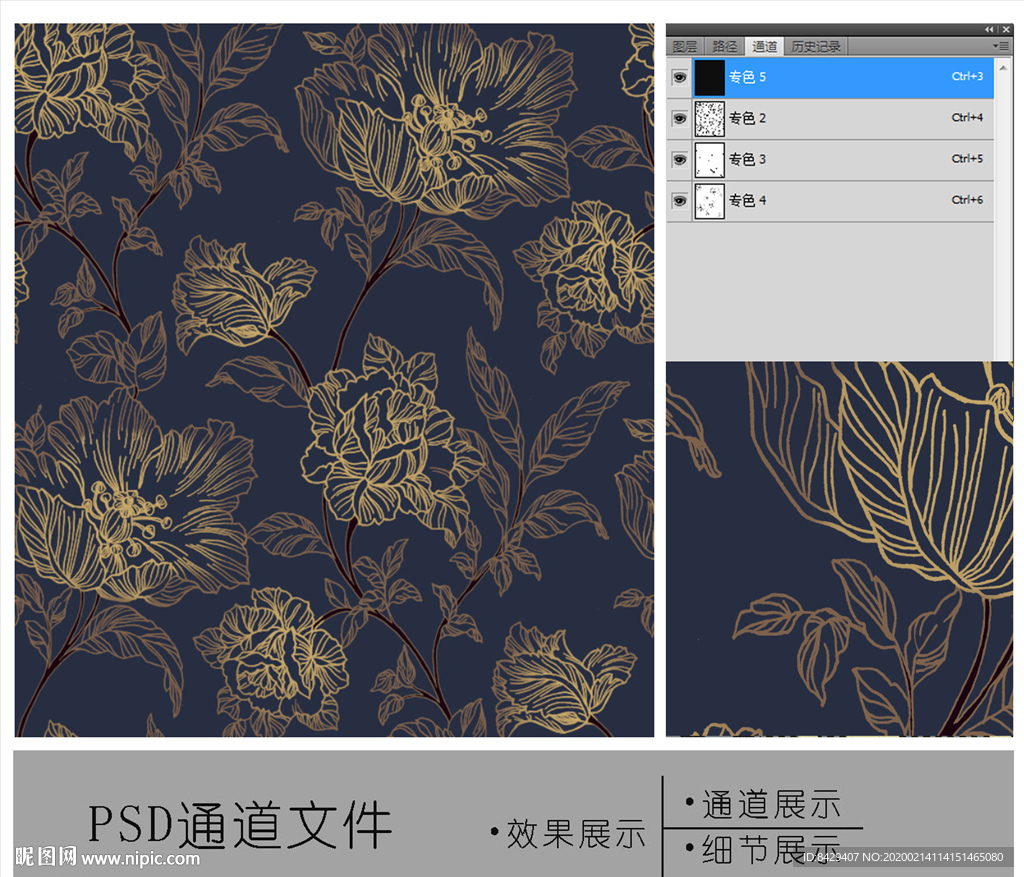The height and width of the screenshot is (877, 1024).
Task: Toggle visibility of 专色 3 channel
Action: pyautogui.click(x=679, y=160)
